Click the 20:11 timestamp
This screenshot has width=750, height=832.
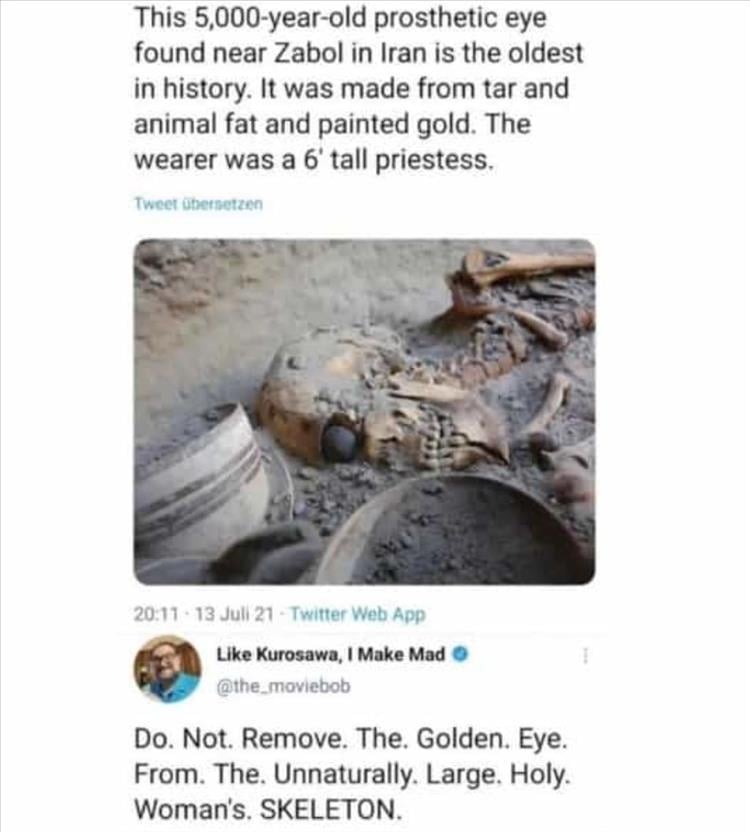pos(156,614)
